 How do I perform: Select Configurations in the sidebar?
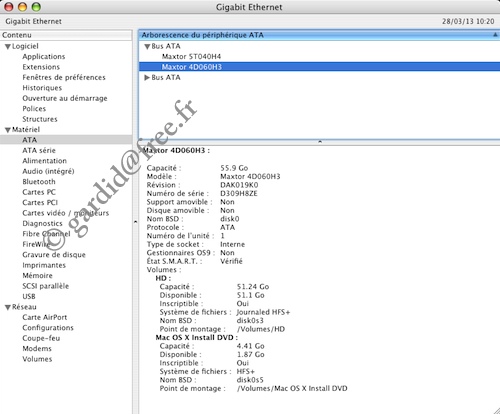(x=48, y=328)
